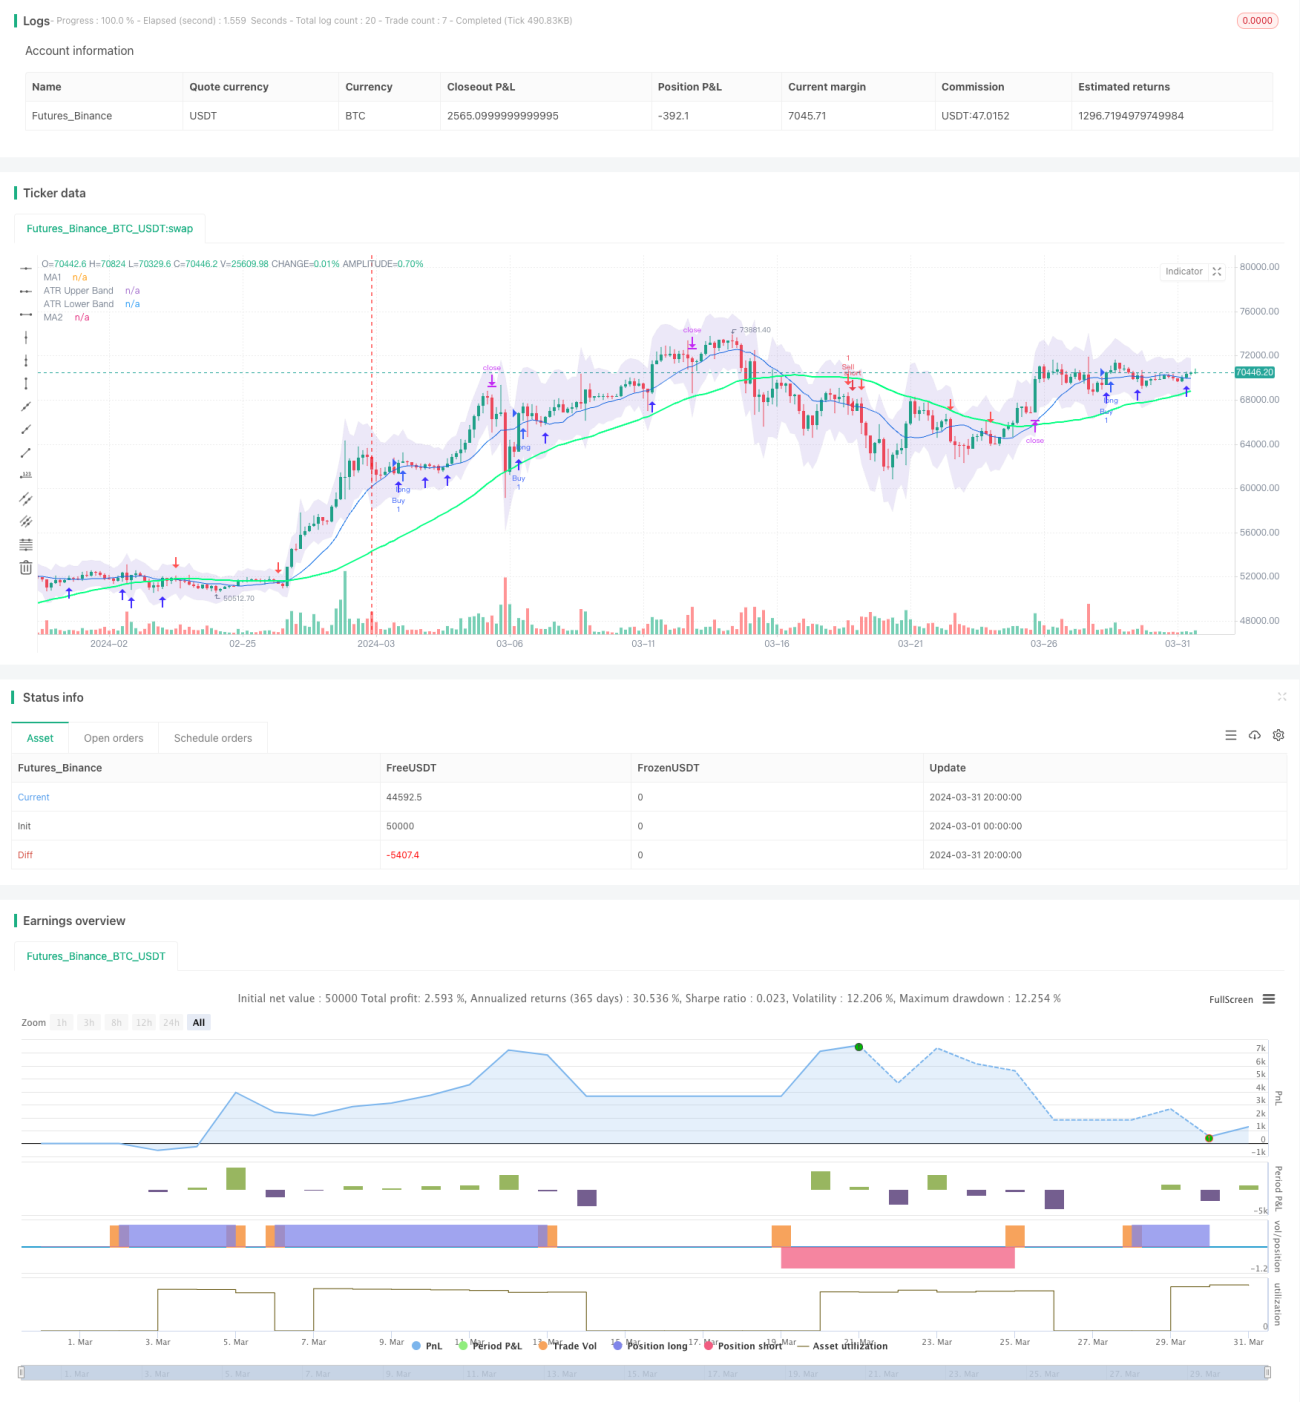Collapse the Status info panel via its arrows icon
Image resolution: width=1300 pixels, height=1402 pixels.
pos(1282,697)
